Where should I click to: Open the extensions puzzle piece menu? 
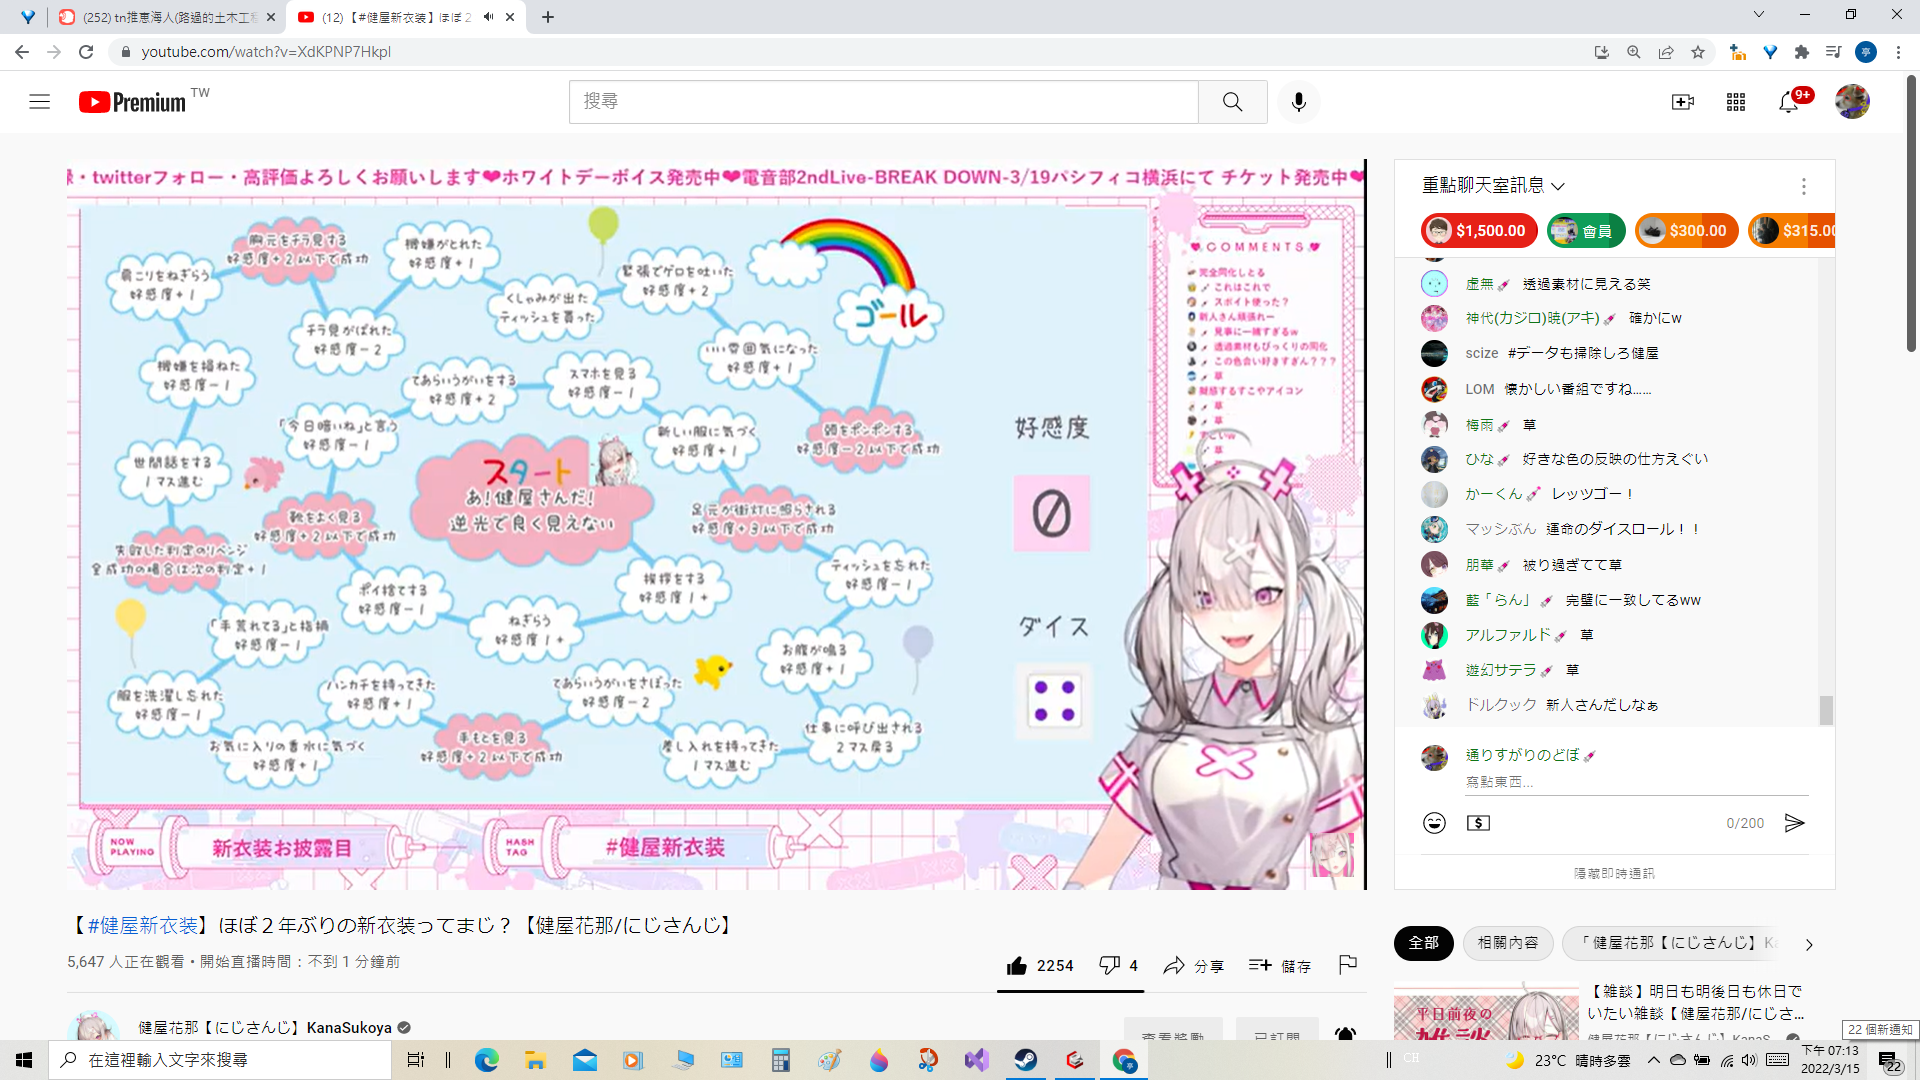1802,52
